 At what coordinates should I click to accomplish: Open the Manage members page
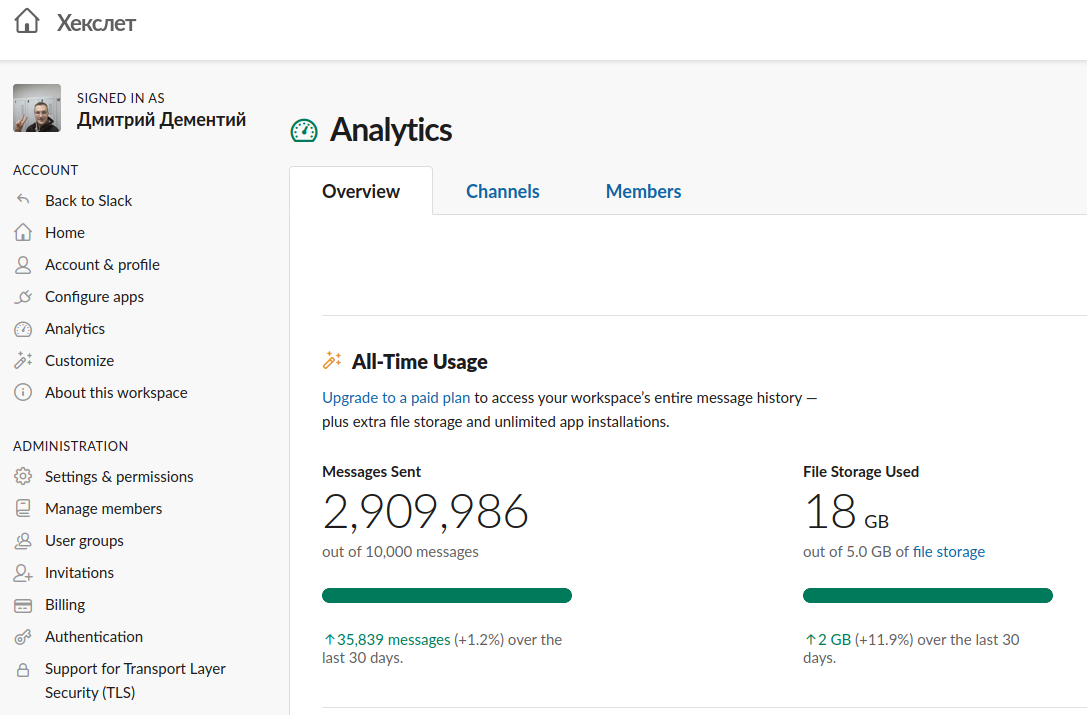(x=103, y=508)
